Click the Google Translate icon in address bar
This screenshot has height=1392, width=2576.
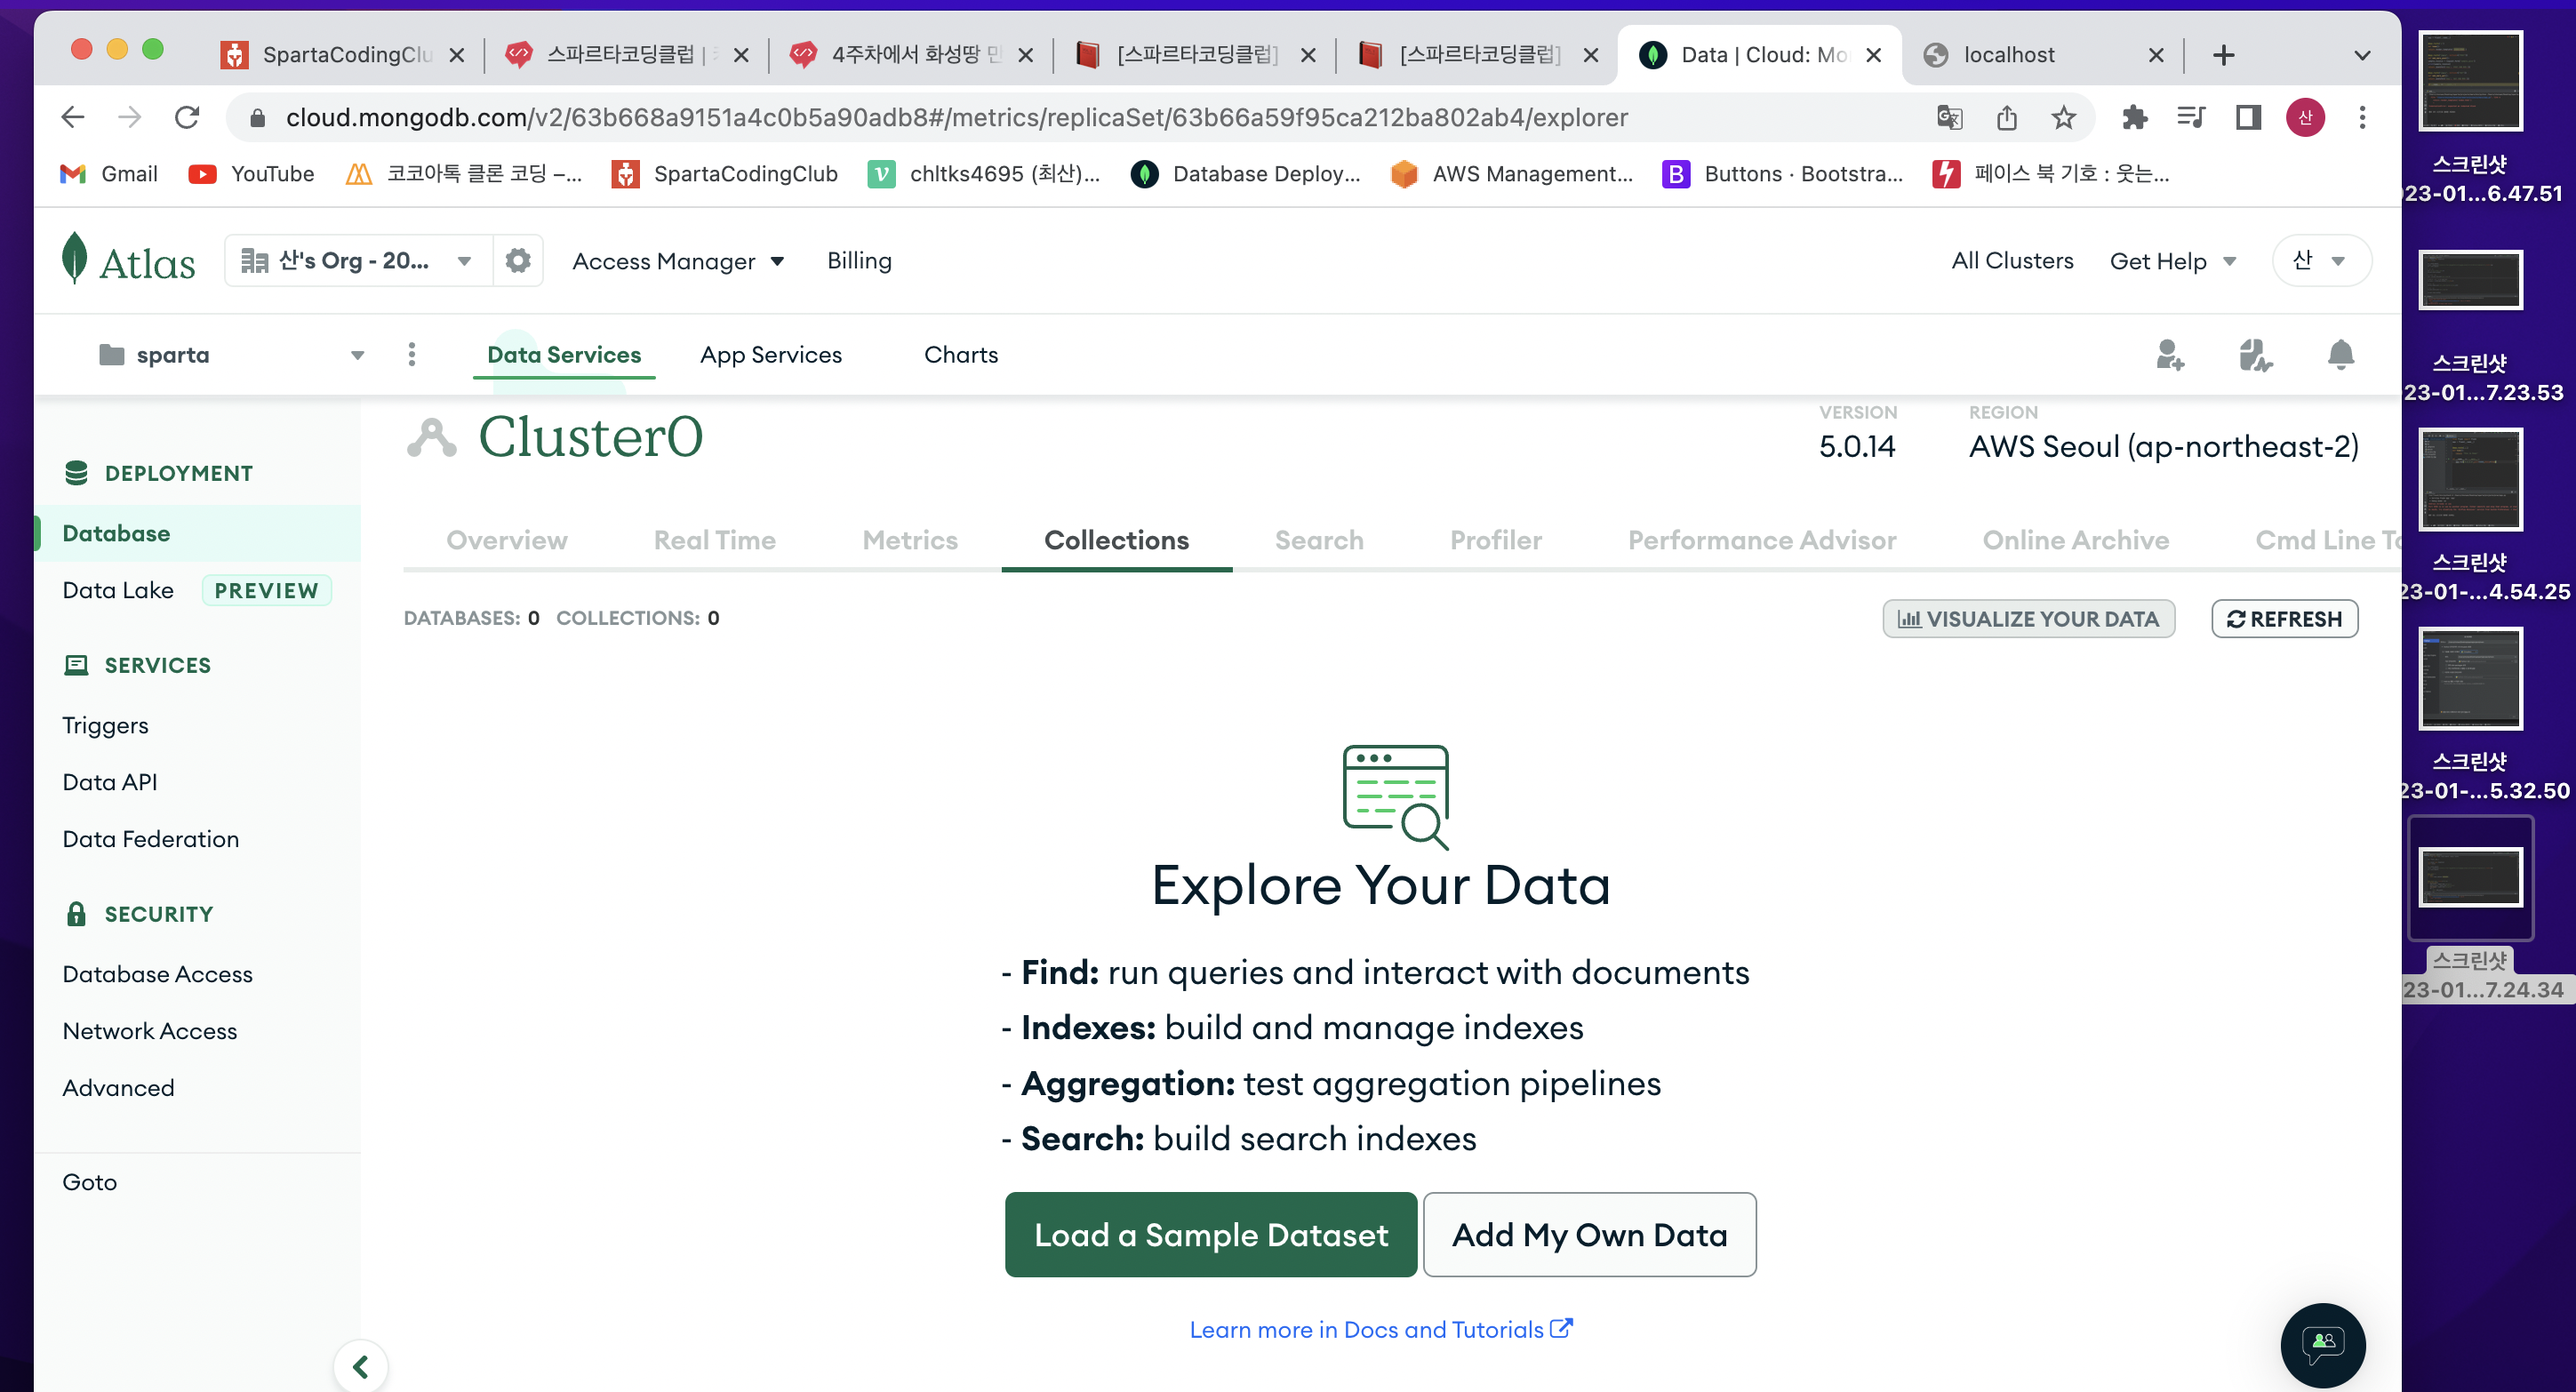[1949, 117]
